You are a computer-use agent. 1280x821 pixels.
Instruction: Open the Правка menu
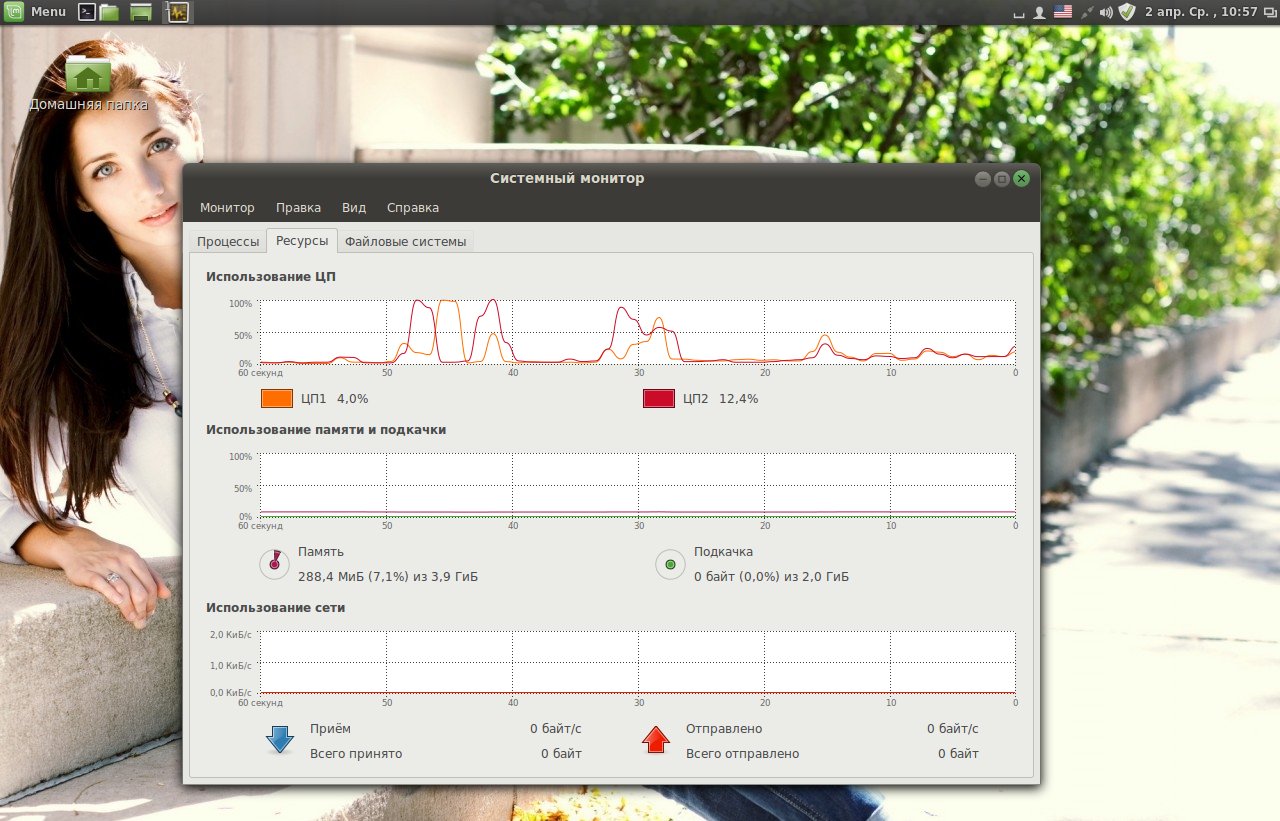click(298, 208)
